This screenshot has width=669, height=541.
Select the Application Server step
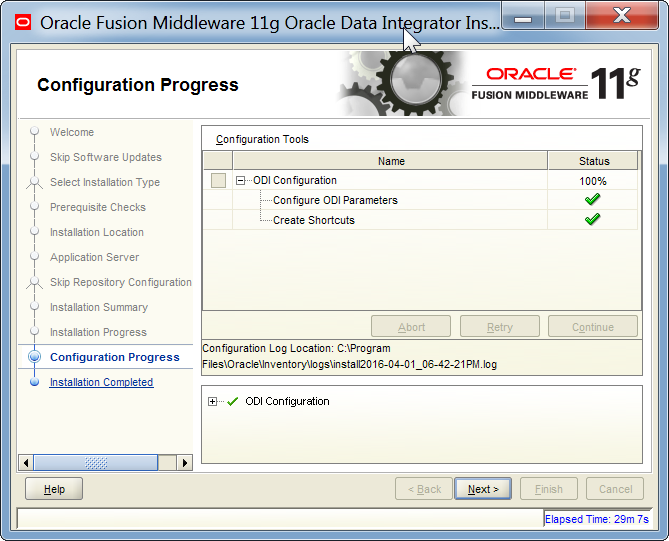pyautogui.click(x=94, y=257)
